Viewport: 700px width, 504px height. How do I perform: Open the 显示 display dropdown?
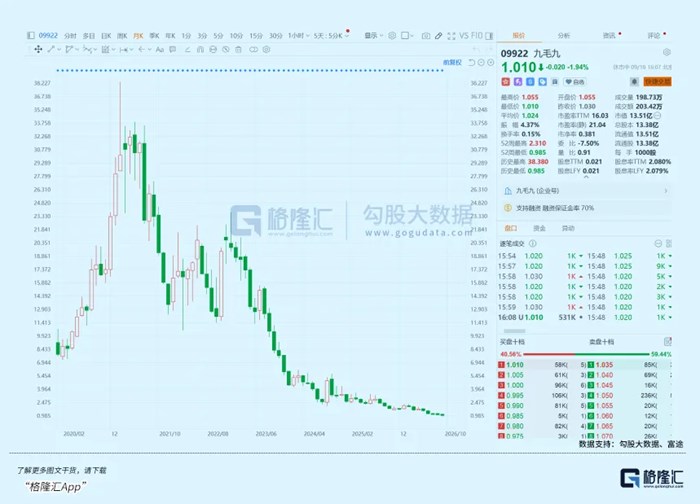click(374, 36)
